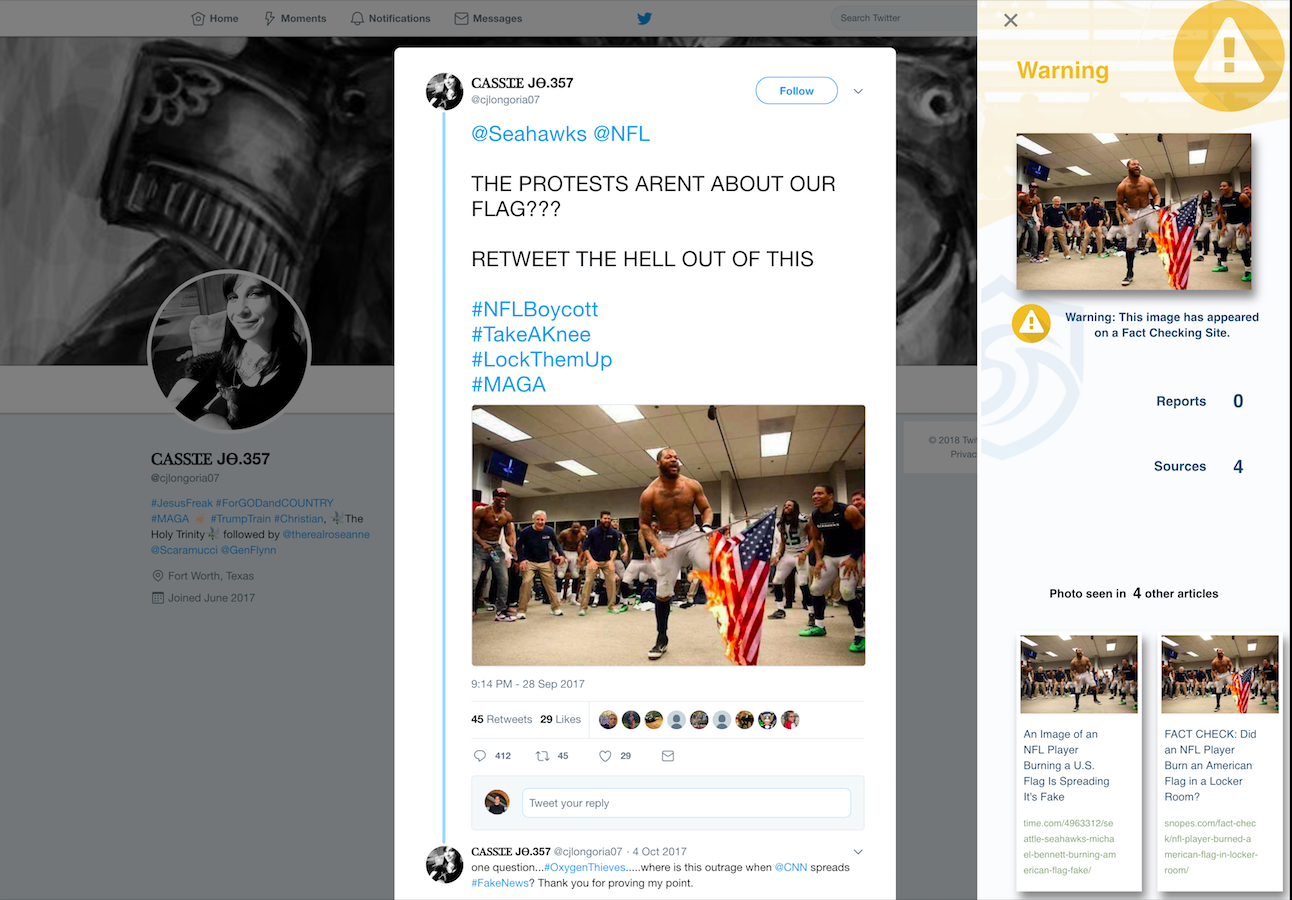Expand options chevron on Oct 4 reply
Viewport: 1292px width, 900px height.
coord(858,852)
